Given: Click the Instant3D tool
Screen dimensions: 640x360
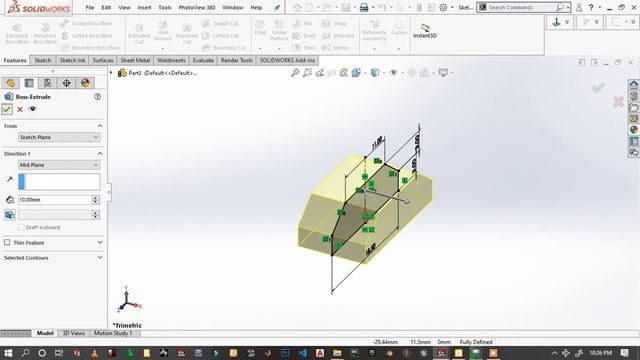Looking at the screenshot, I should click(x=424, y=31).
